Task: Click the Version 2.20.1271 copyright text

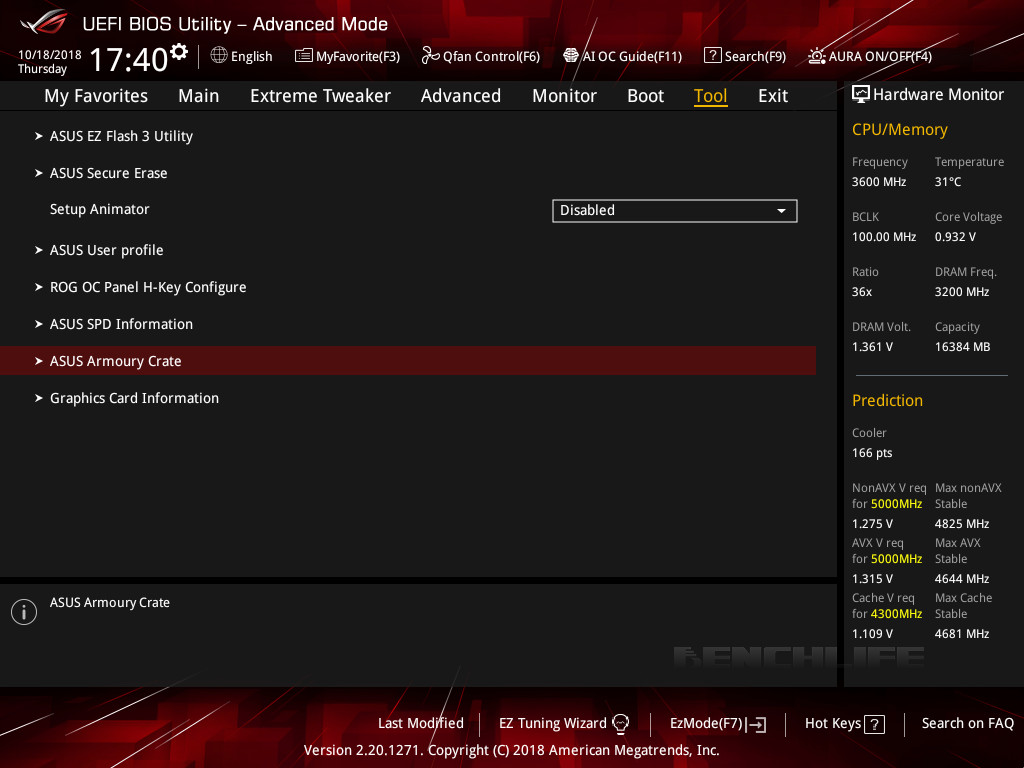Action: [x=511, y=750]
